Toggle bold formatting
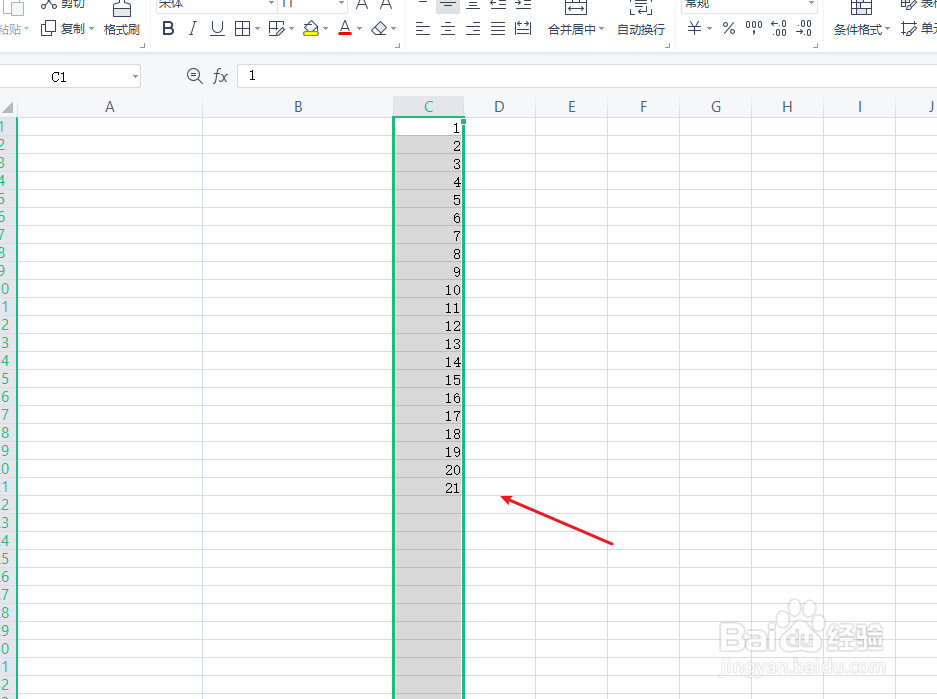937x699 pixels. 169,29
